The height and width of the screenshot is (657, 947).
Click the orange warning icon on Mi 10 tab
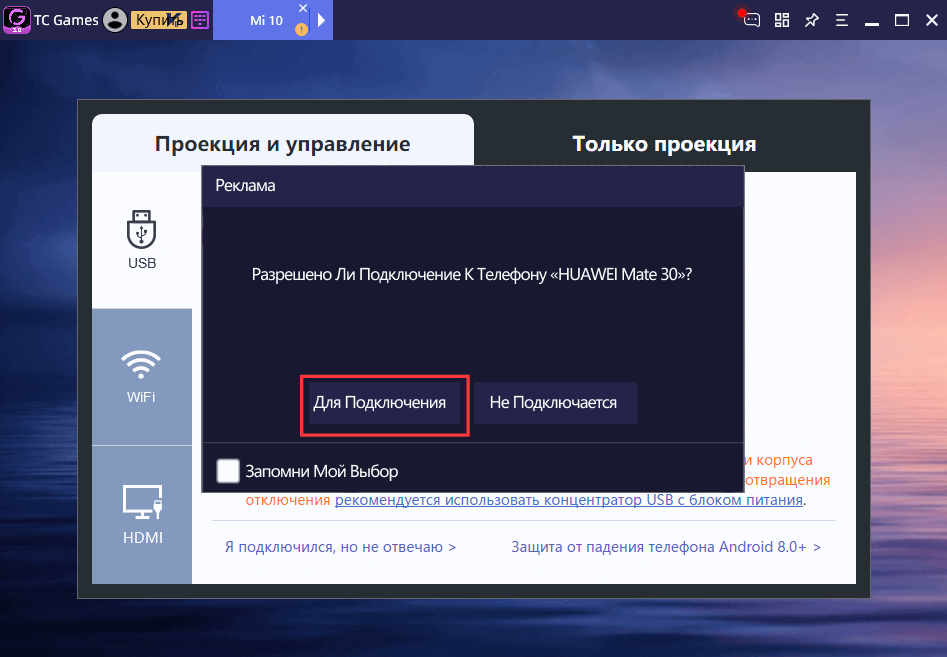301,29
